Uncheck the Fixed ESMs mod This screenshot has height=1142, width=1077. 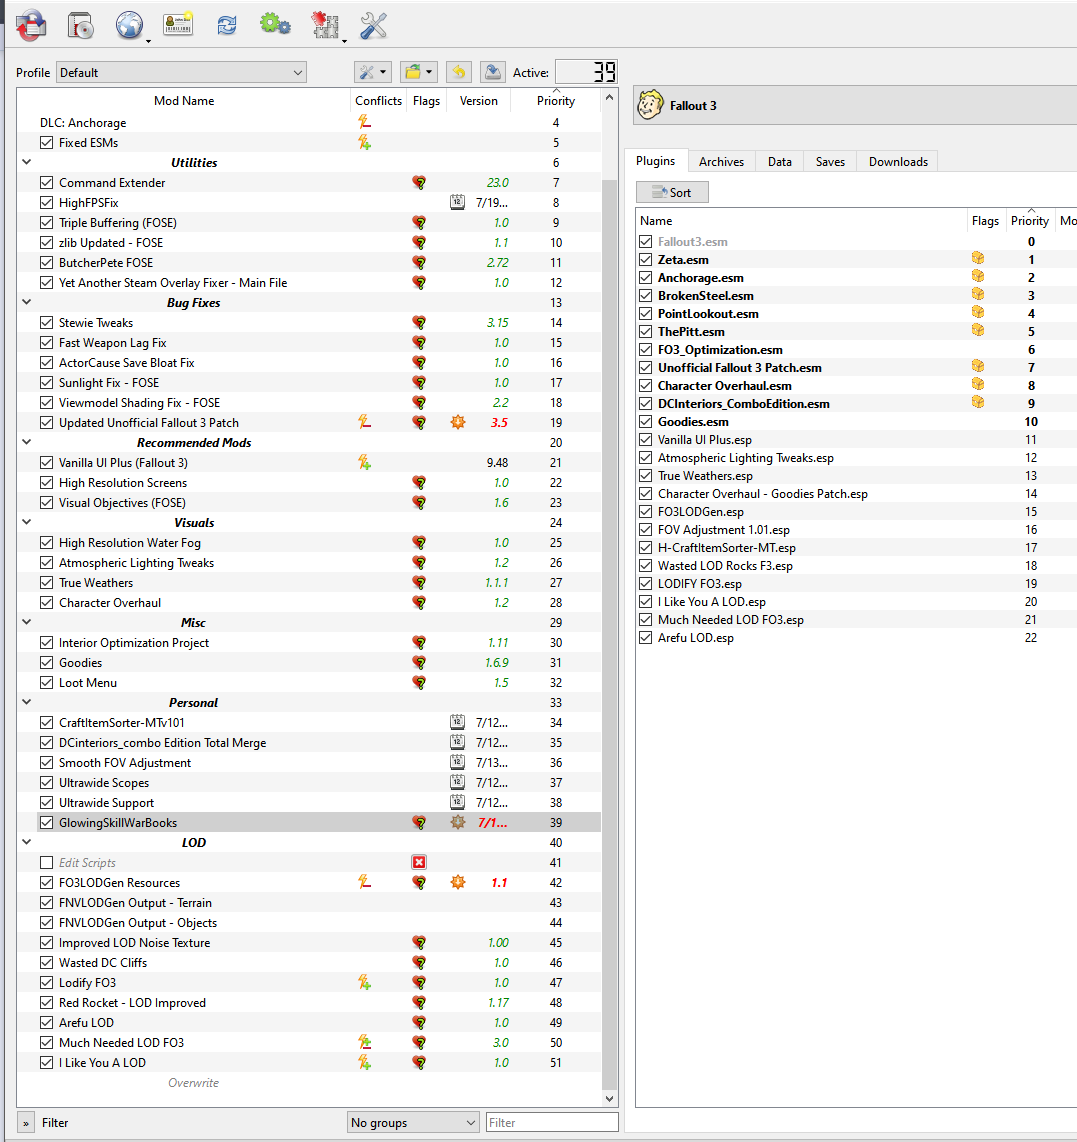click(47, 143)
